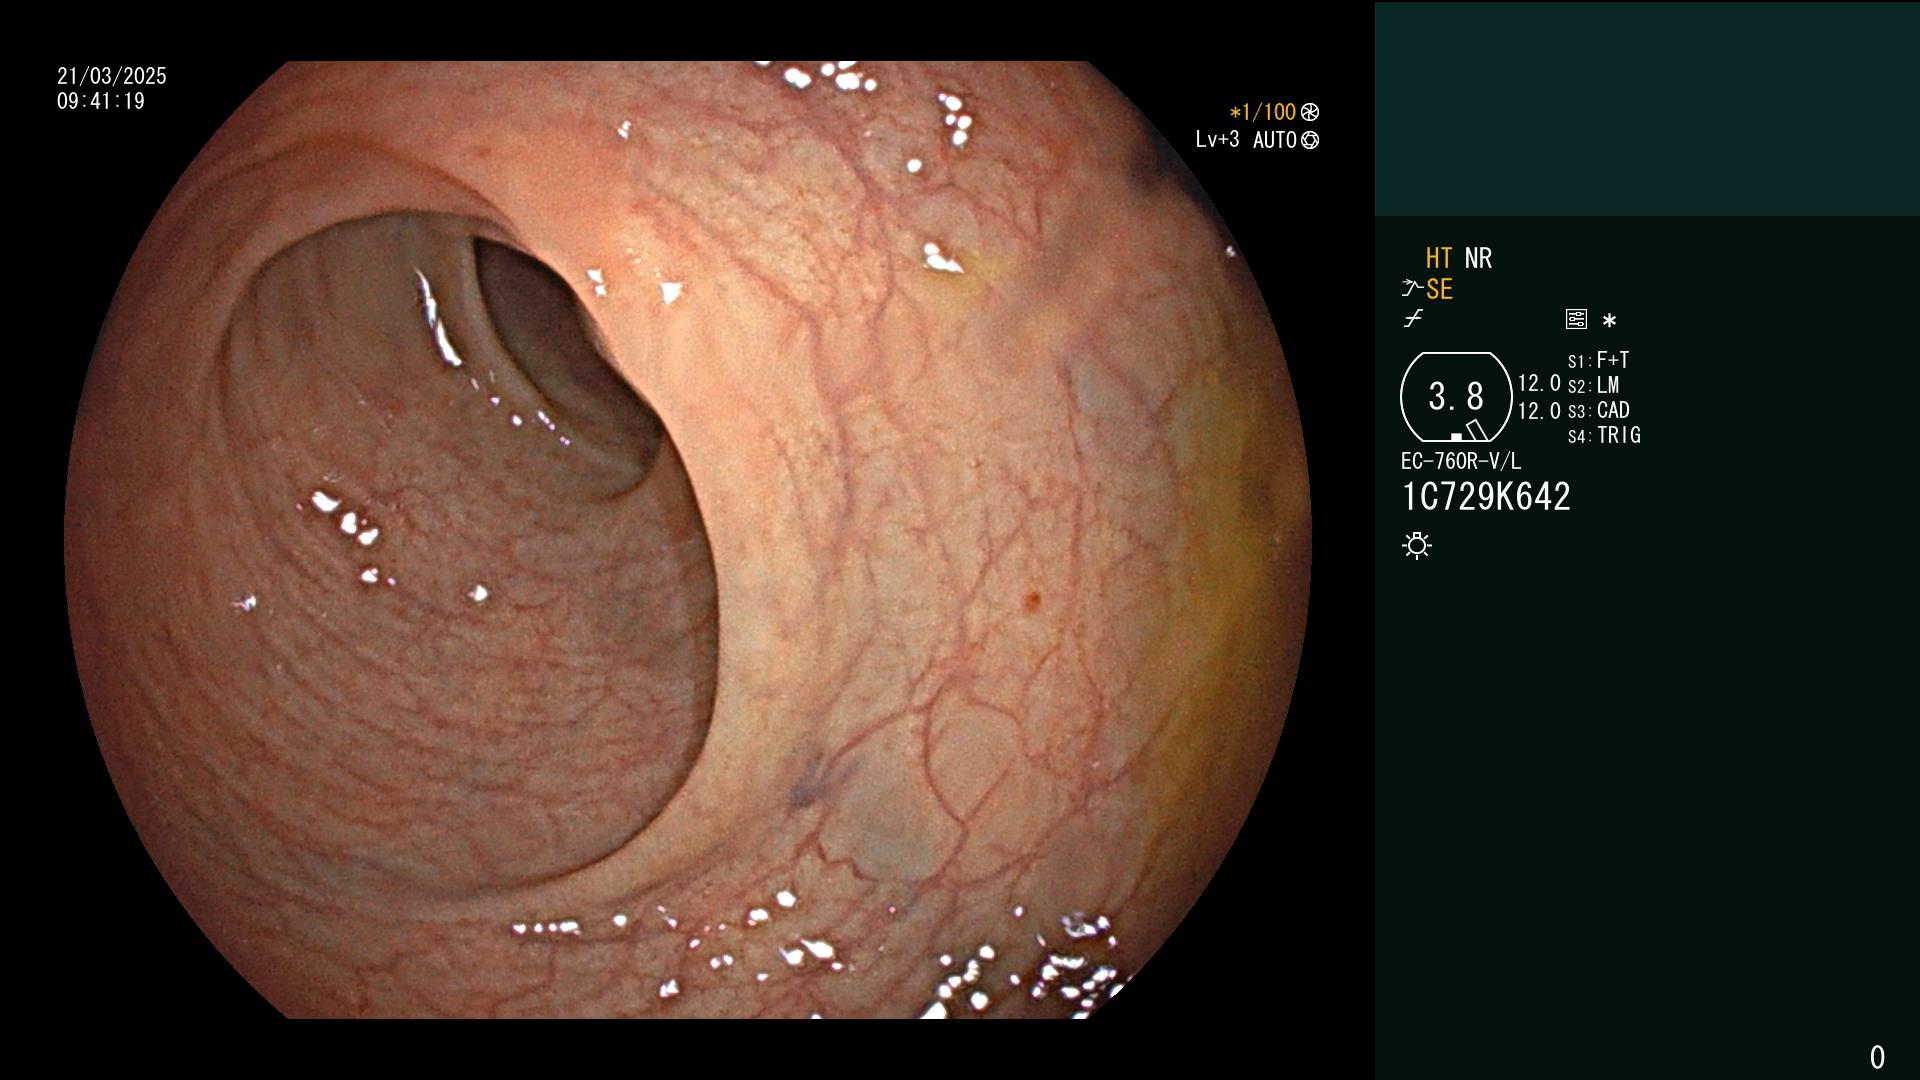Viewport: 1920px width, 1080px height.
Task: Click the iris icon after AUTO
Action: [x=1310, y=140]
